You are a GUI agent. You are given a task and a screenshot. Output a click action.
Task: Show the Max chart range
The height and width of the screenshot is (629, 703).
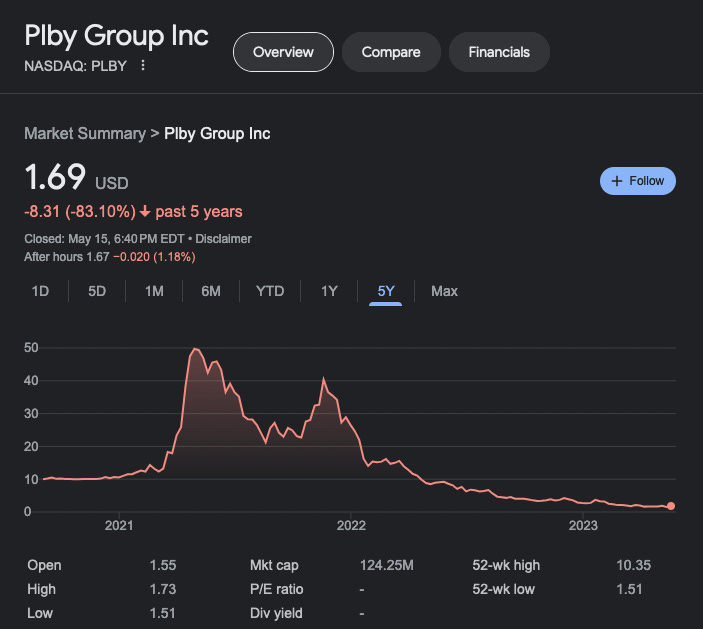[x=444, y=291]
